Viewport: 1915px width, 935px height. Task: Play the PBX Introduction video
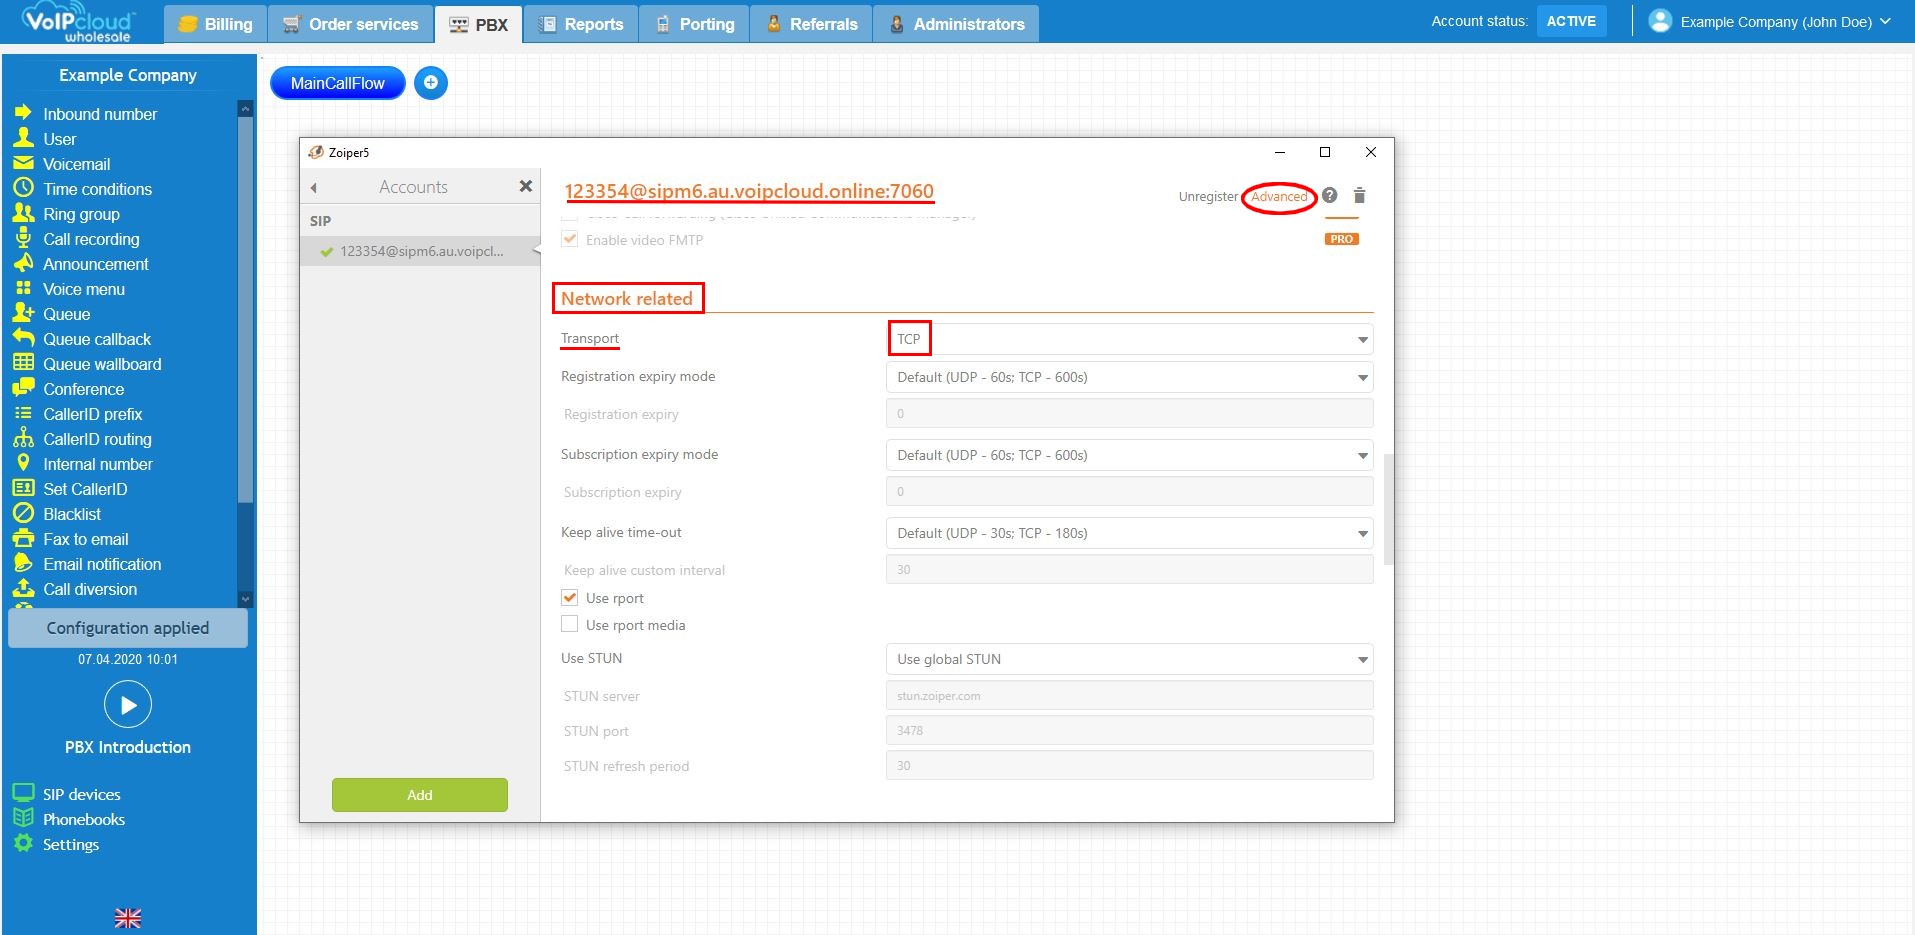click(128, 705)
